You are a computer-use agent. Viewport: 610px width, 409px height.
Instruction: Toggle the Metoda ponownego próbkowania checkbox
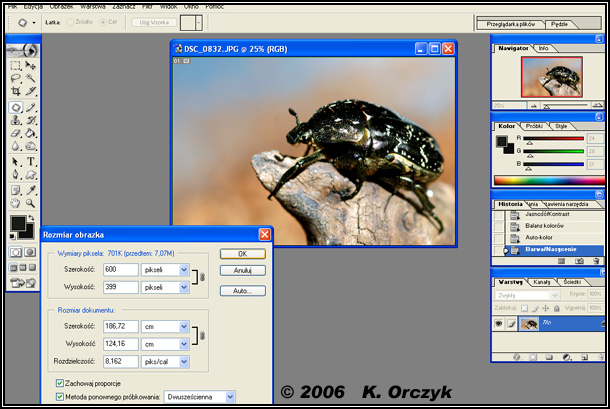59,396
